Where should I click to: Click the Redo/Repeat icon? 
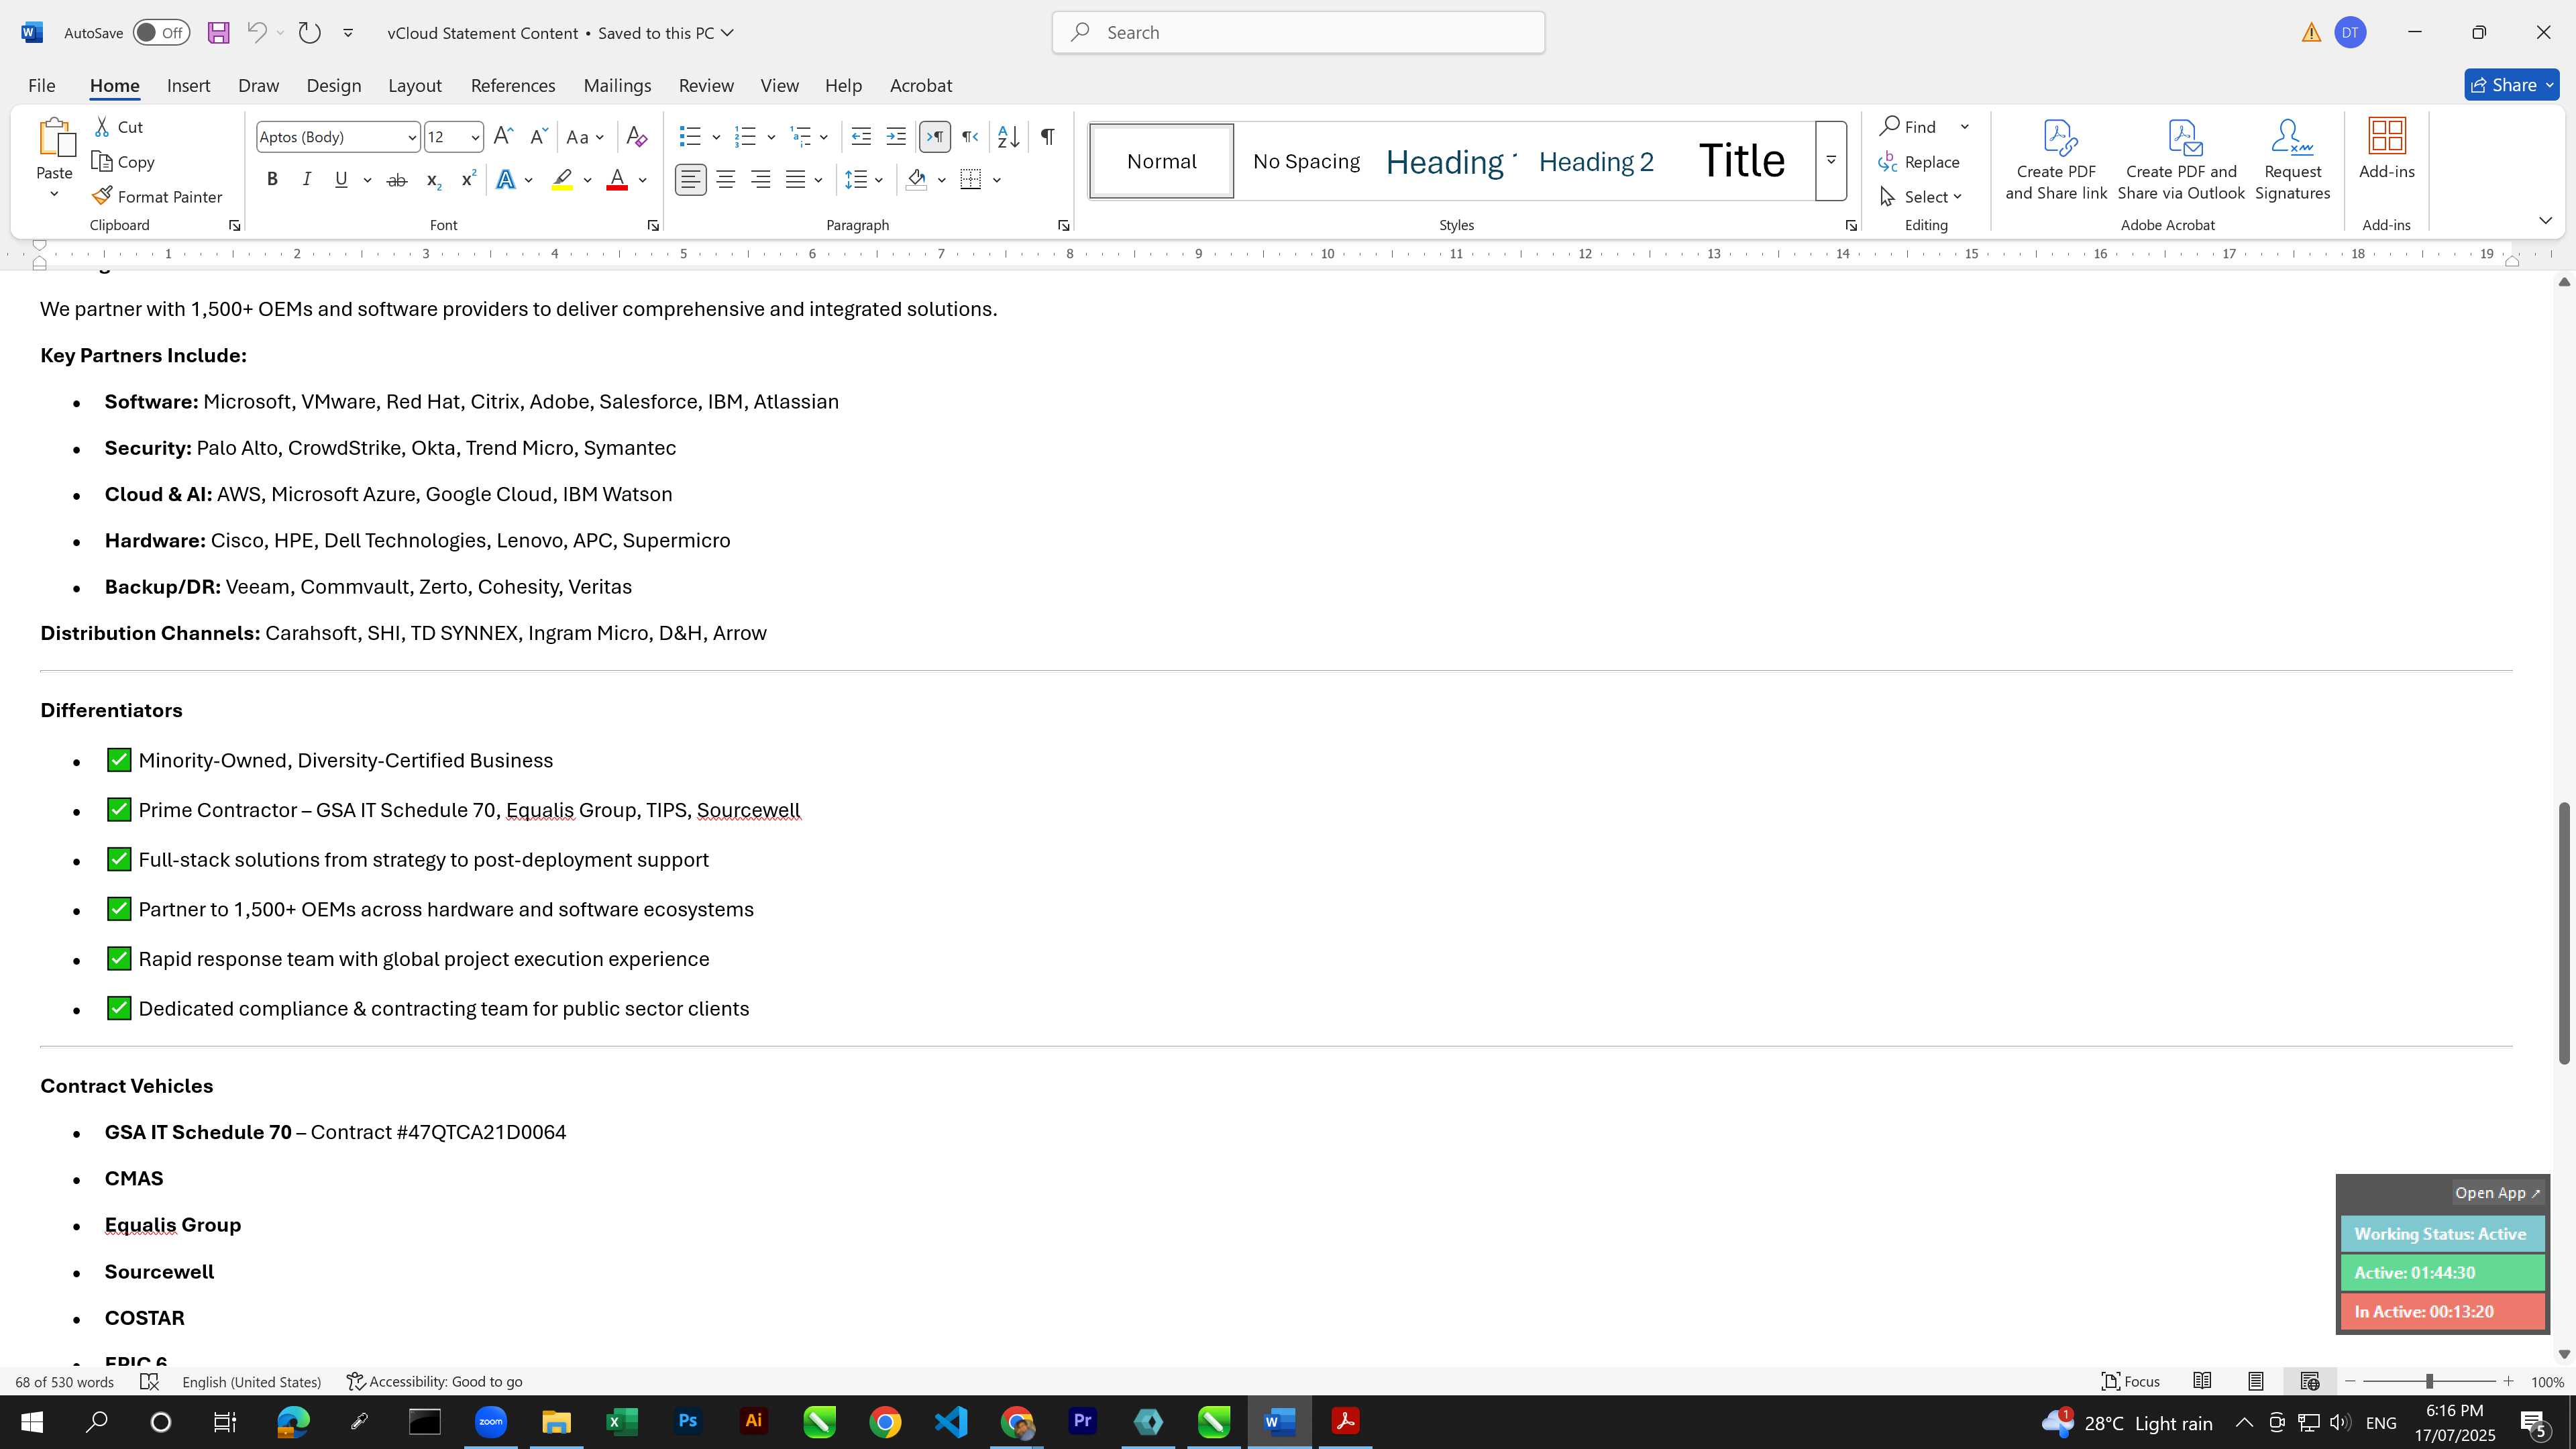point(310,33)
